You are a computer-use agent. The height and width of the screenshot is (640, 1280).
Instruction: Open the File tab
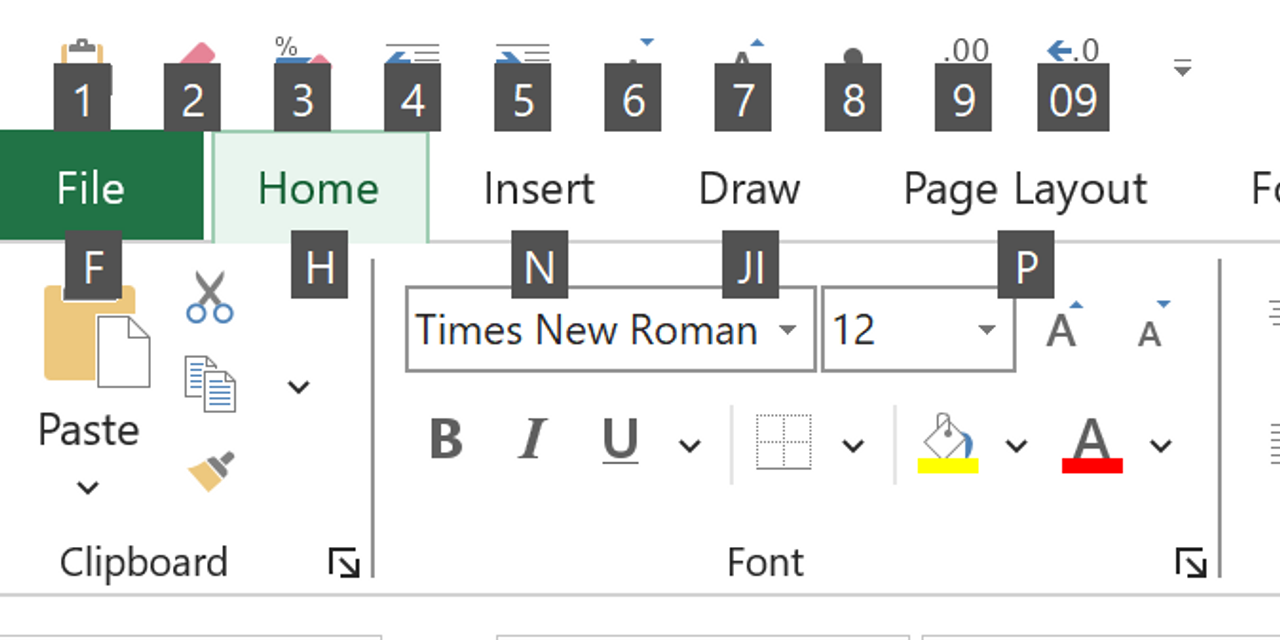tap(91, 189)
